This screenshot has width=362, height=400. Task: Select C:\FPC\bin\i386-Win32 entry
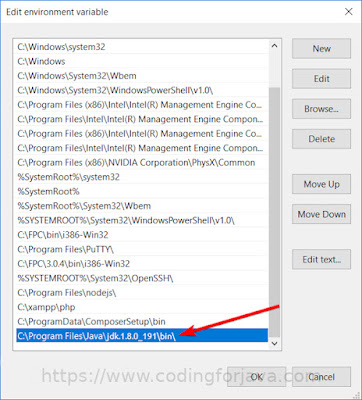[142, 235]
